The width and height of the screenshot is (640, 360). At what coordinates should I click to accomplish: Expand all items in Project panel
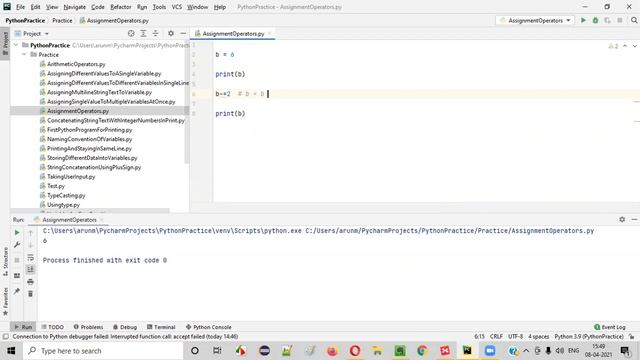point(143,33)
